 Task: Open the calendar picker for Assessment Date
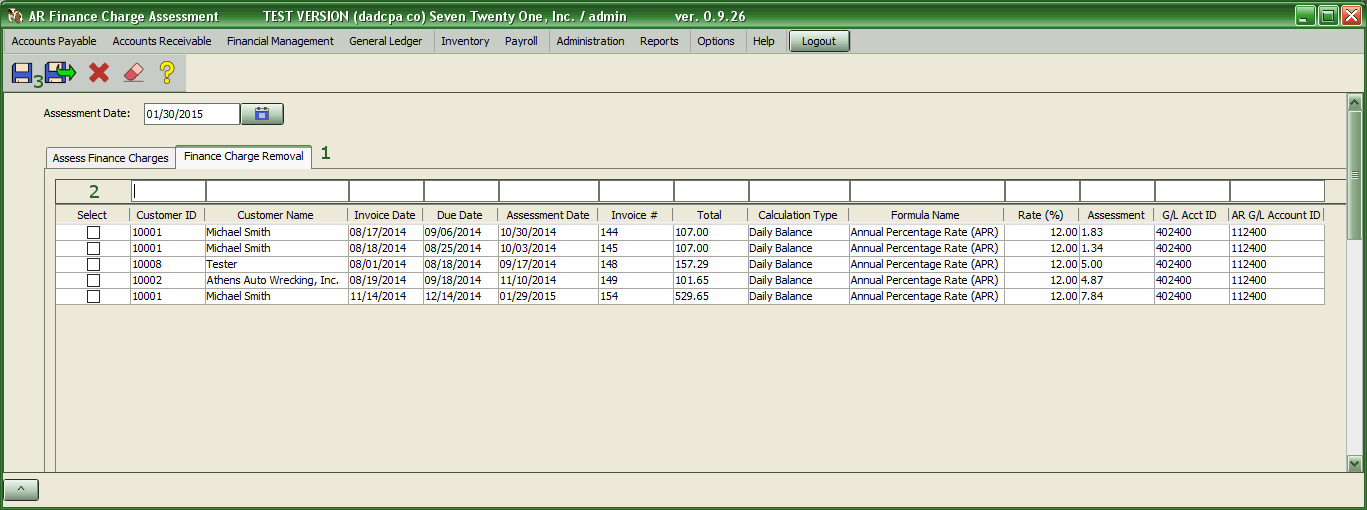pos(262,114)
